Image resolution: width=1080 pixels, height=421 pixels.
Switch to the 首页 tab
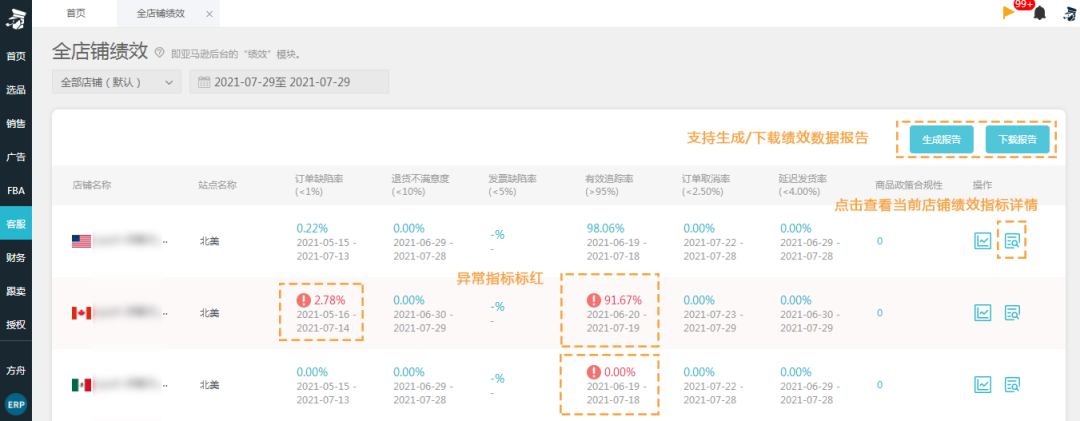[x=76, y=13]
